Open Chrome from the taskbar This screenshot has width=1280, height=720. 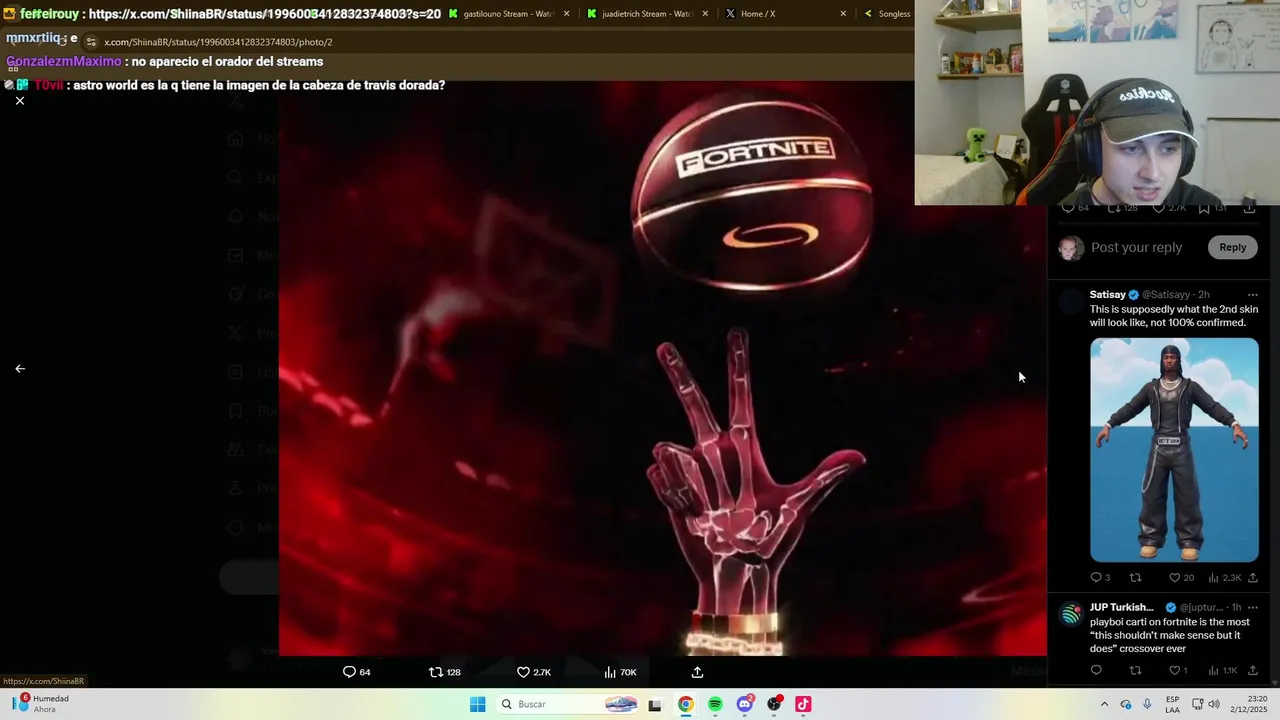[685, 704]
